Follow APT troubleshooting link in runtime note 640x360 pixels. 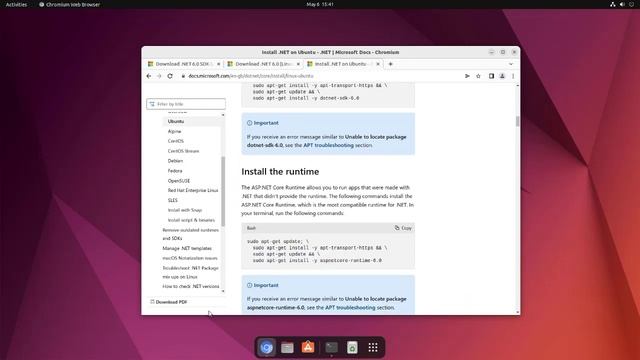(x=350, y=308)
